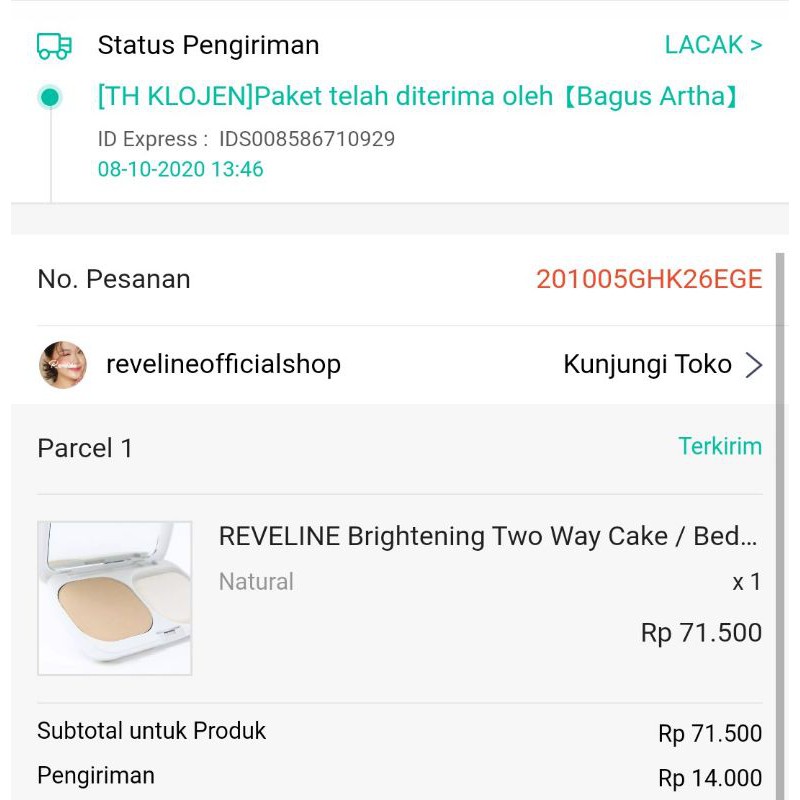800x800 pixels.
Task: Click the Natural variant label
Action: click(x=256, y=581)
